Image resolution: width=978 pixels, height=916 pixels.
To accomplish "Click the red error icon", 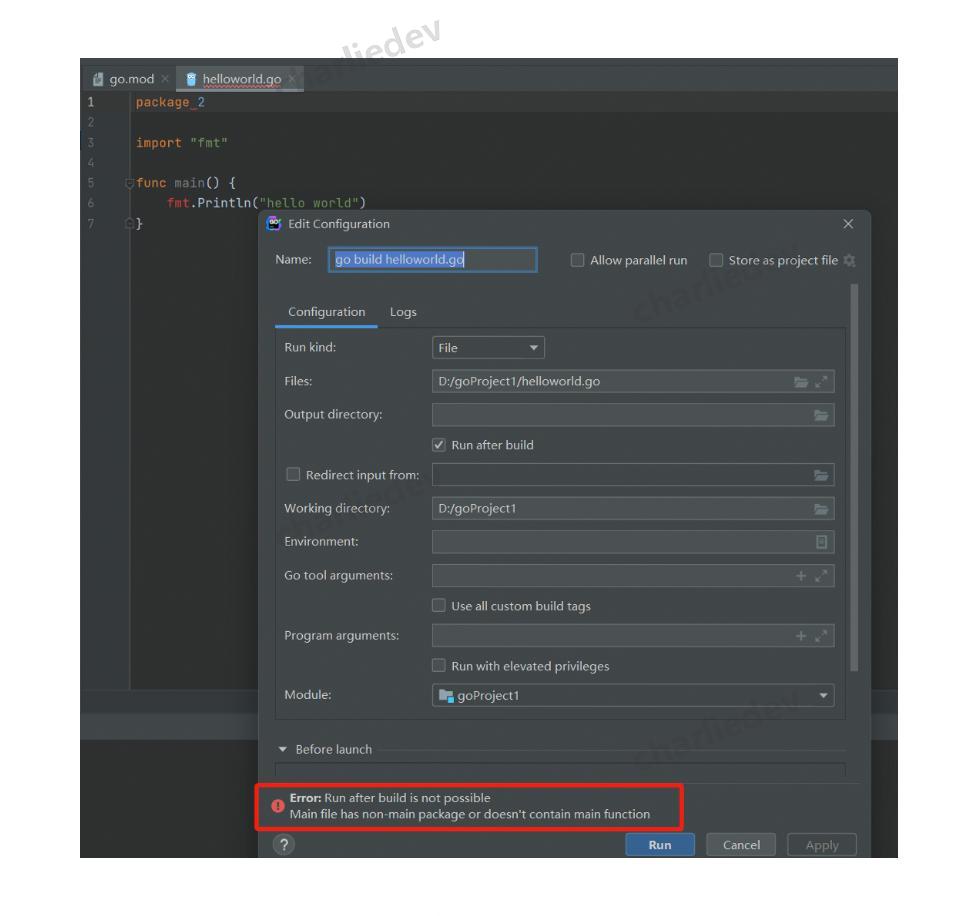I will click(x=278, y=806).
